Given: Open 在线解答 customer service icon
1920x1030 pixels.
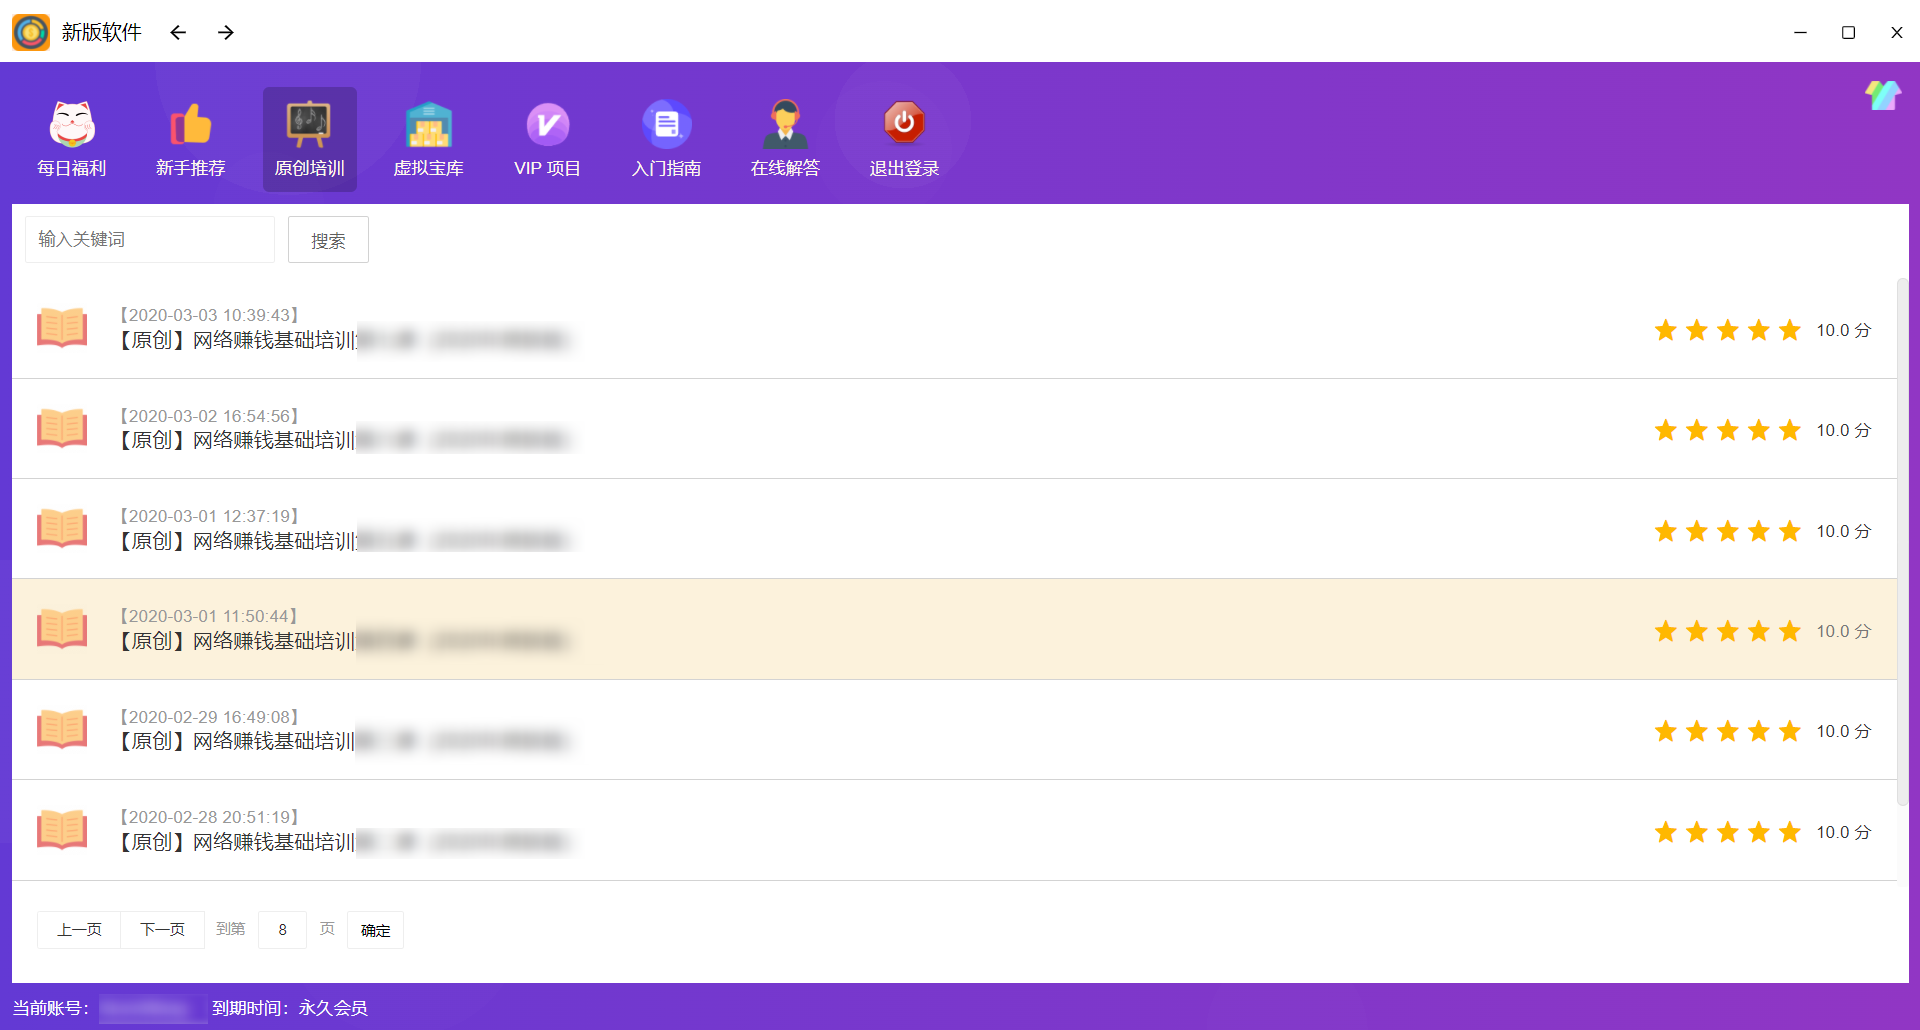Looking at the screenshot, I should pyautogui.click(x=785, y=125).
